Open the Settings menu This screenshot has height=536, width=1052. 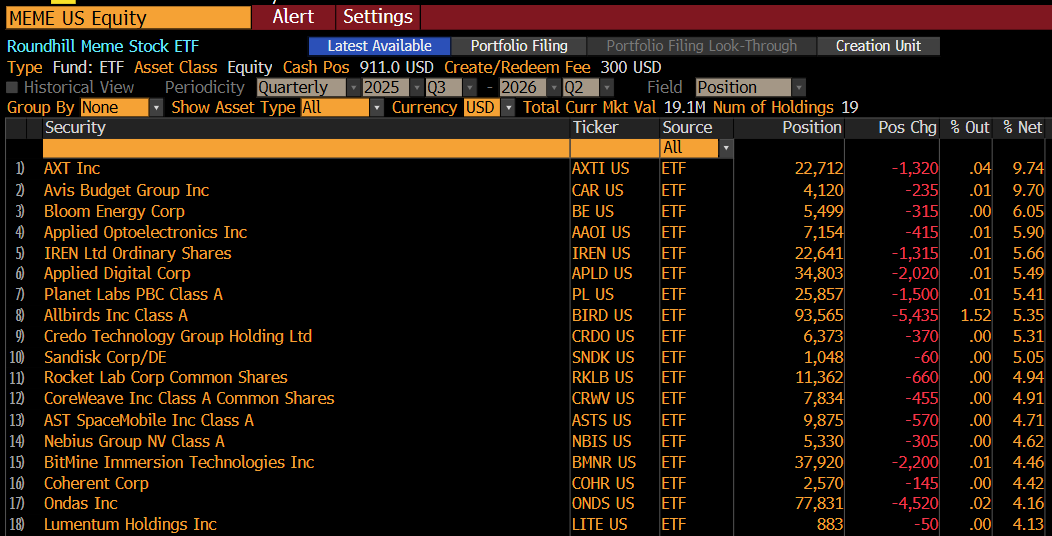click(378, 17)
